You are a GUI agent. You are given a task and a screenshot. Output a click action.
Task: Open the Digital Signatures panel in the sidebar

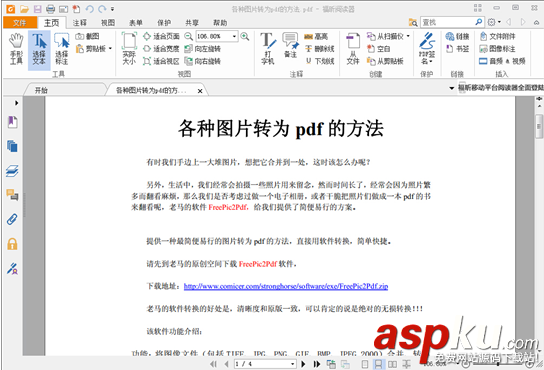pyautogui.click(x=12, y=269)
